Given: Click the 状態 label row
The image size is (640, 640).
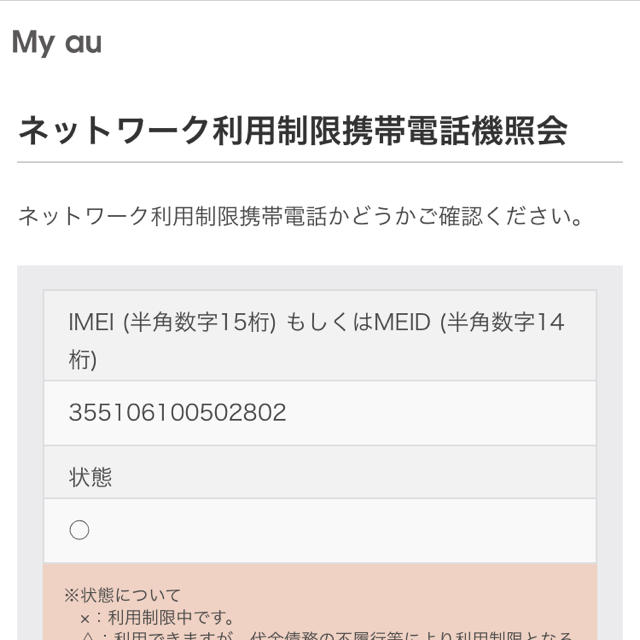Looking at the screenshot, I should point(320,472).
